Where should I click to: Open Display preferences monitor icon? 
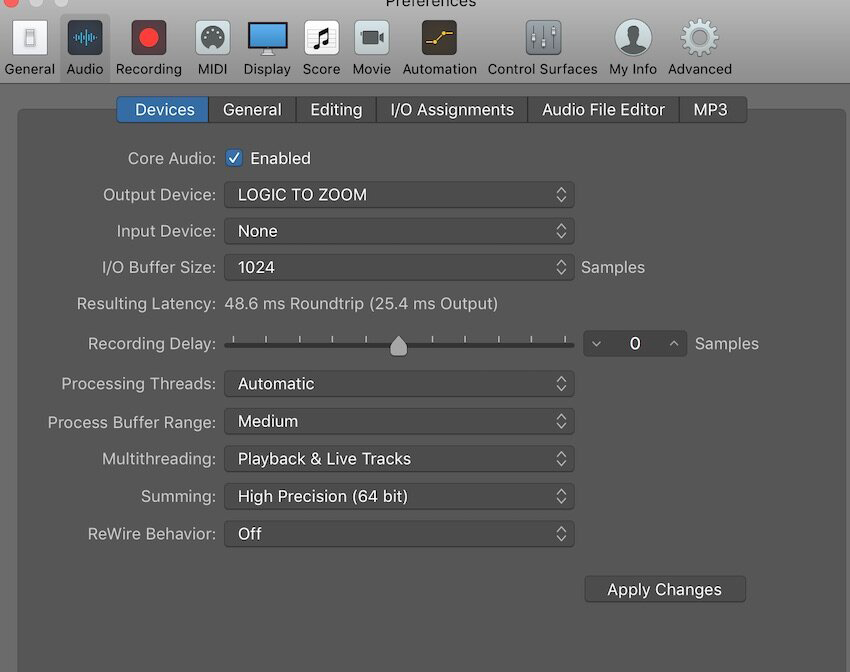coord(267,38)
